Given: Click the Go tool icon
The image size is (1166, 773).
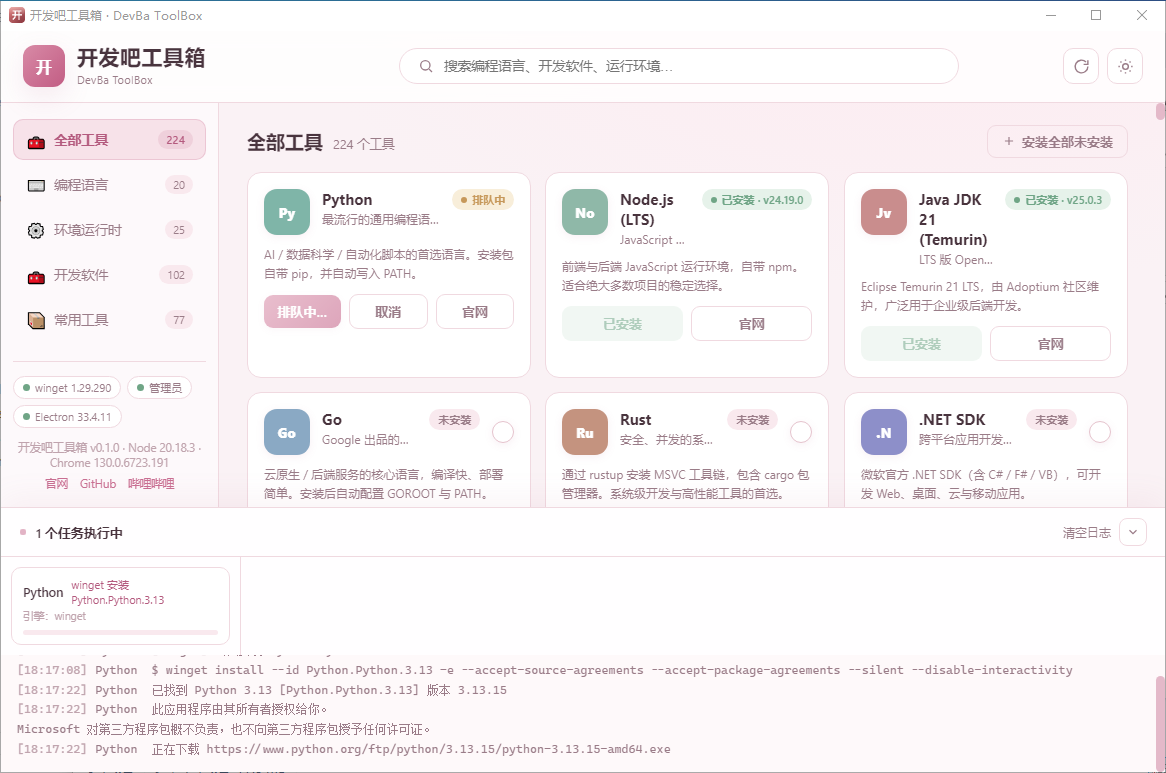Looking at the screenshot, I should tap(287, 432).
